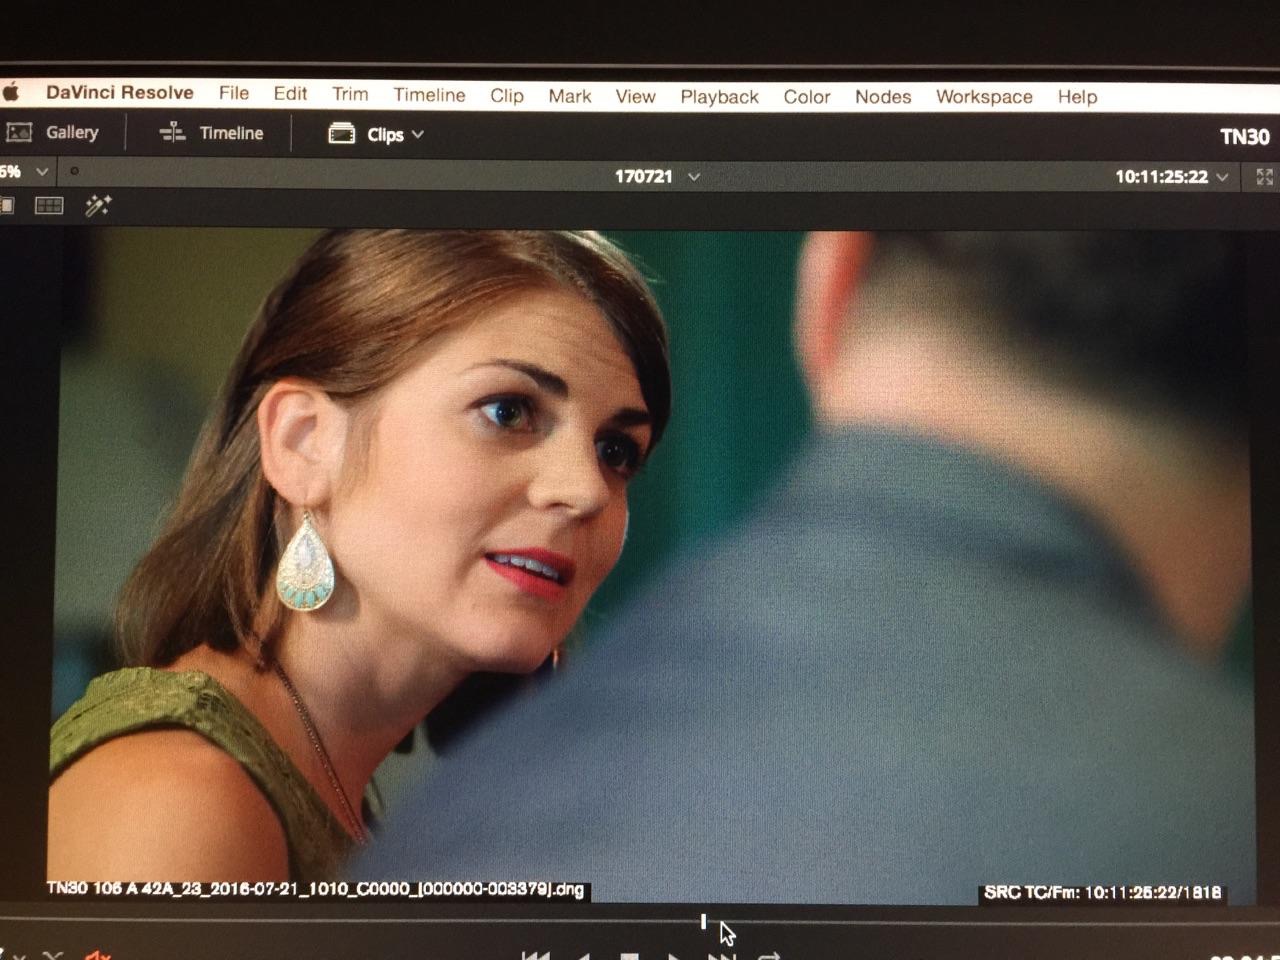Toggle the Gallery panel button
Image resolution: width=1280 pixels, height=960 pixels.
52,132
